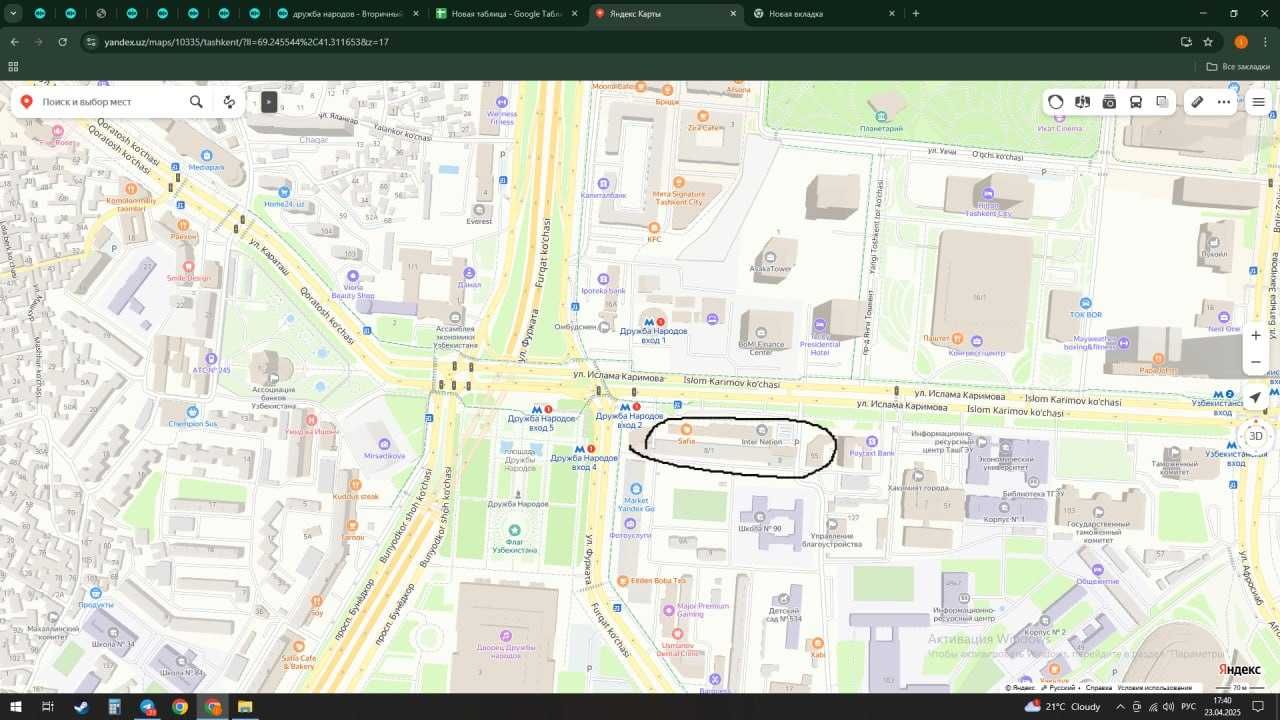Zoom out with the minus button
Screen dimensions: 1280x720
tap(1256, 362)
